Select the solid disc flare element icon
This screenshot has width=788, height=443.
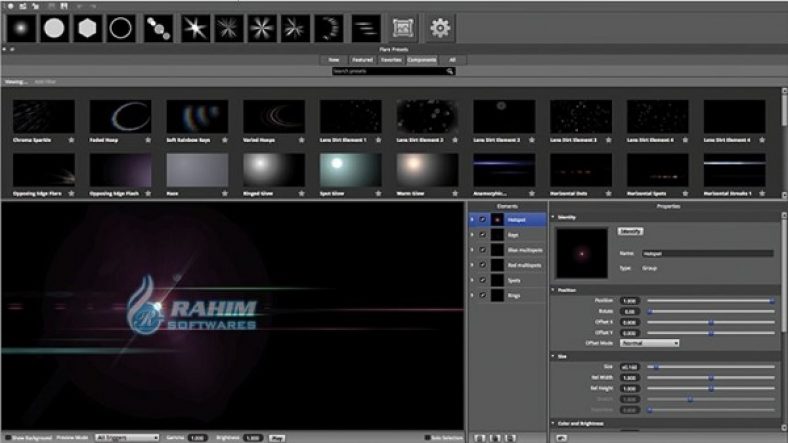pyautogui.click(x=55, y=29)
